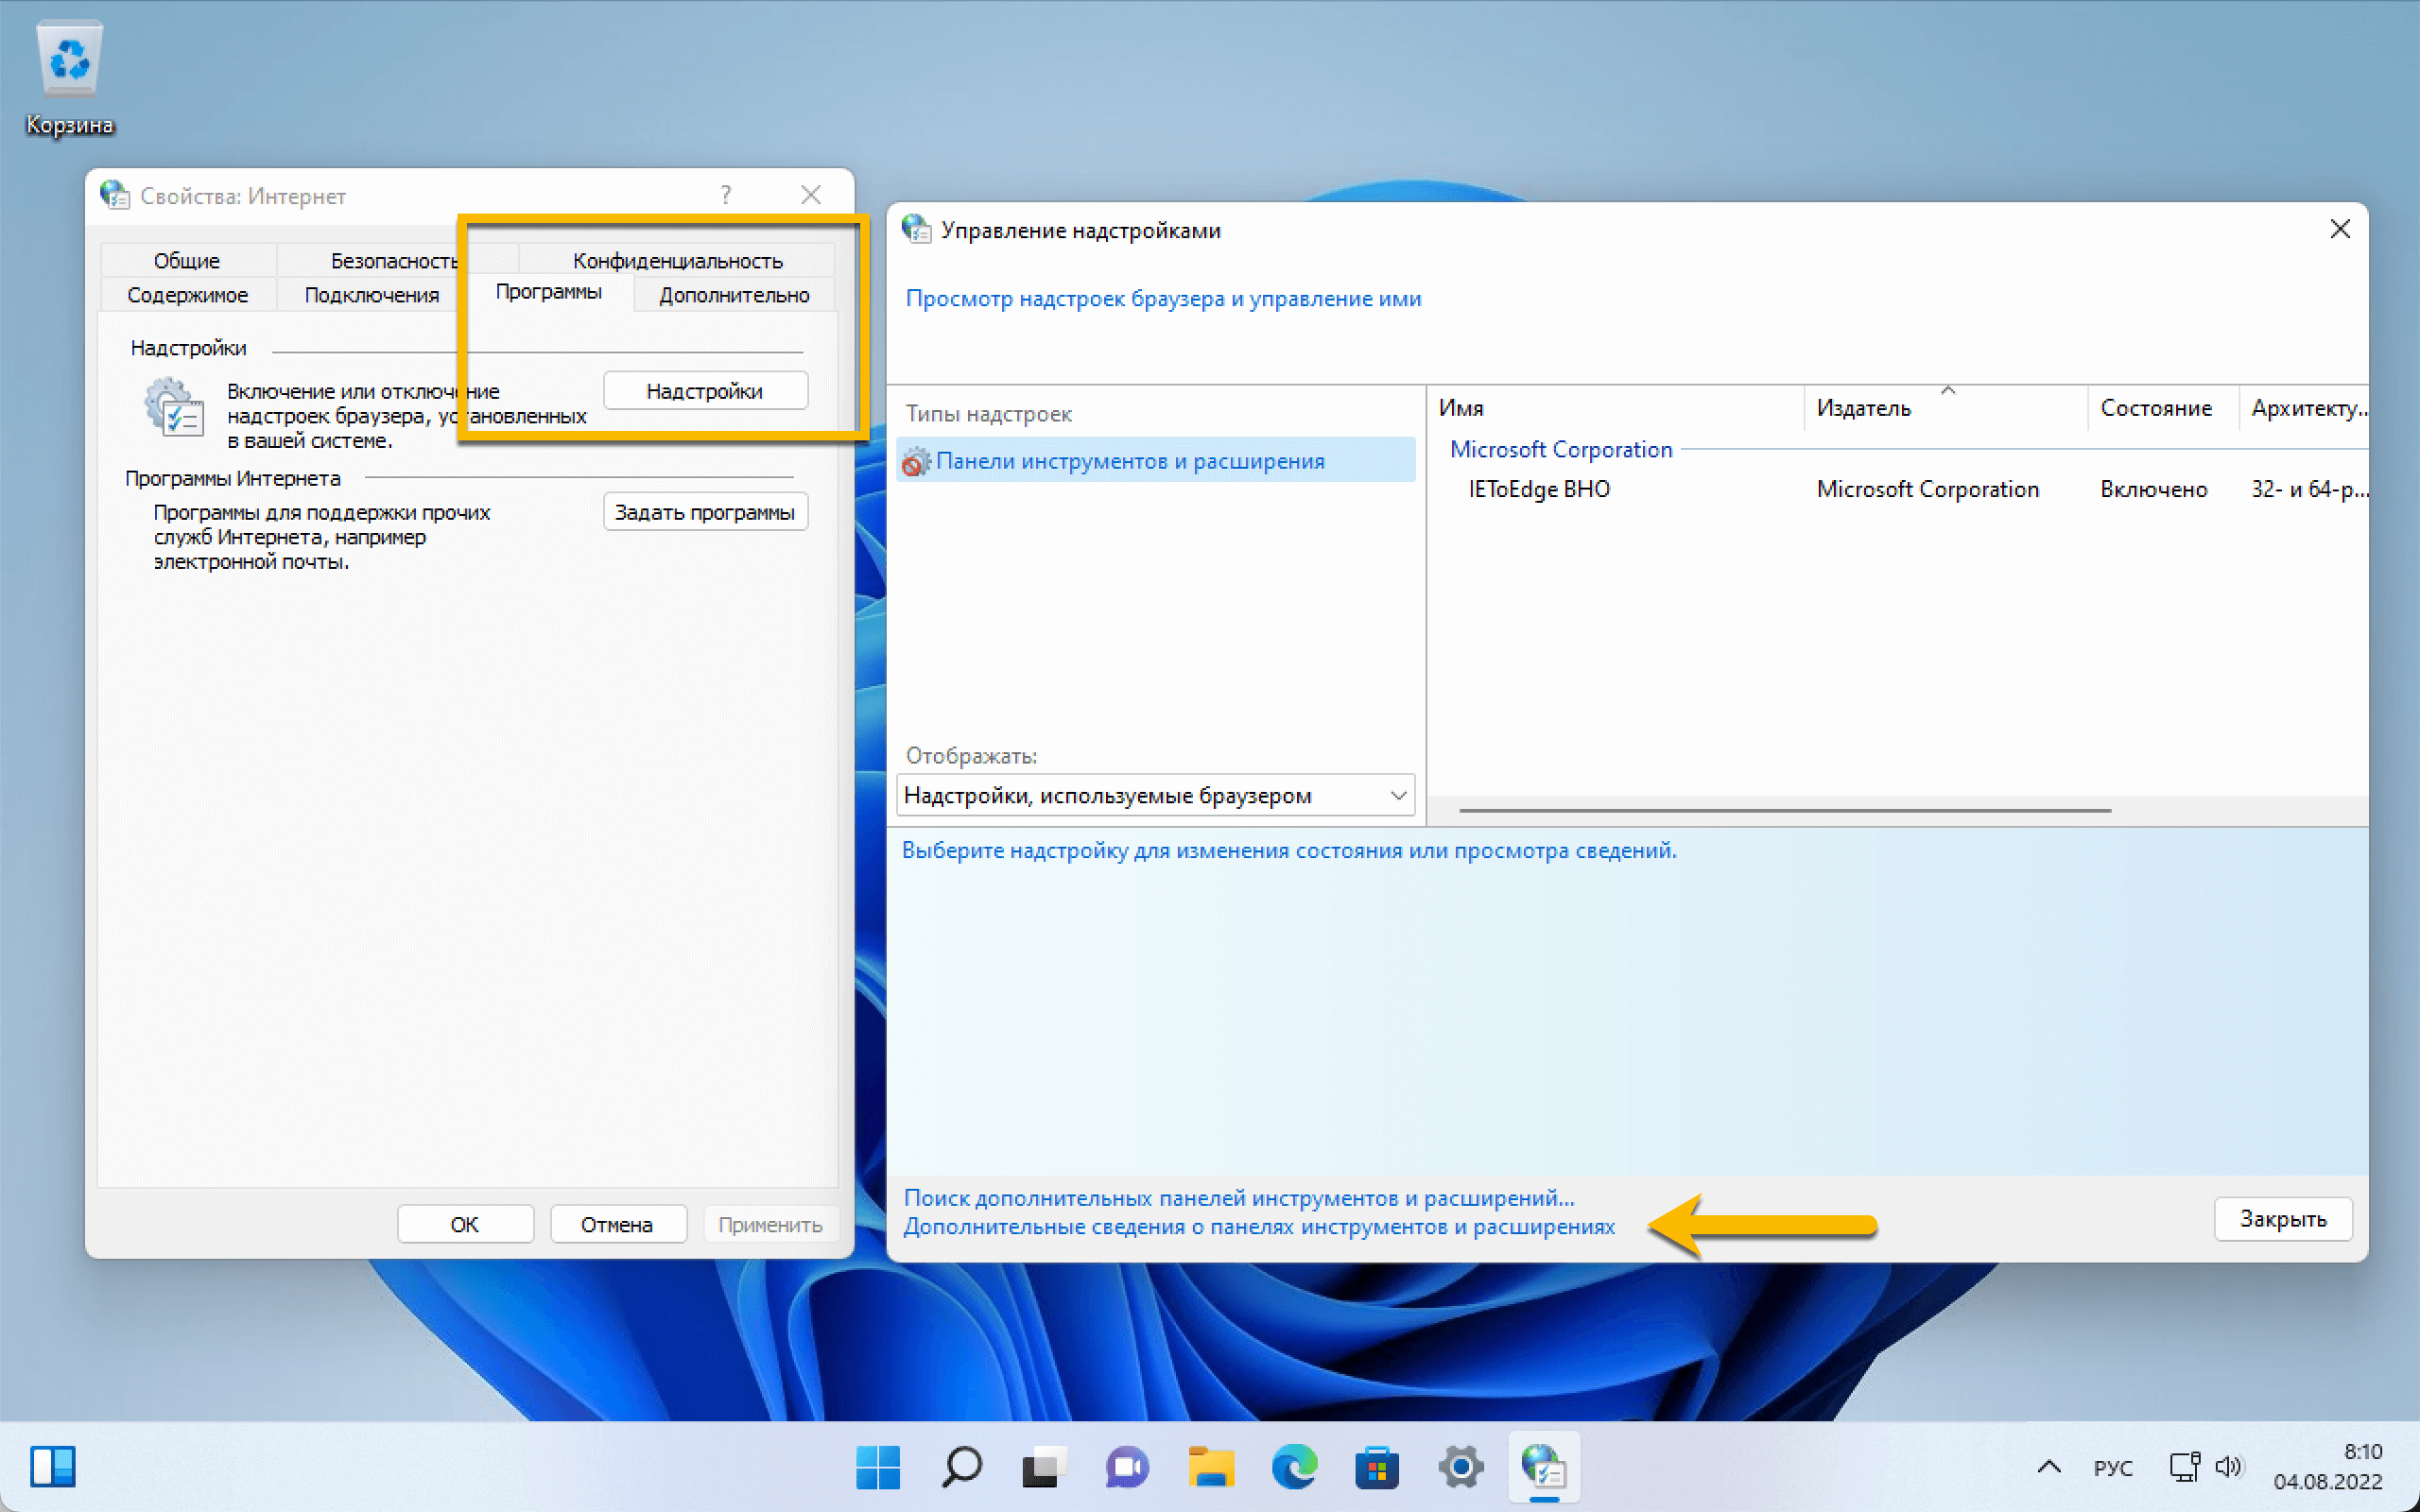Open the Settings gear on the taskbar
Screen dimensions: 2420x1512
(1460, 1467)
